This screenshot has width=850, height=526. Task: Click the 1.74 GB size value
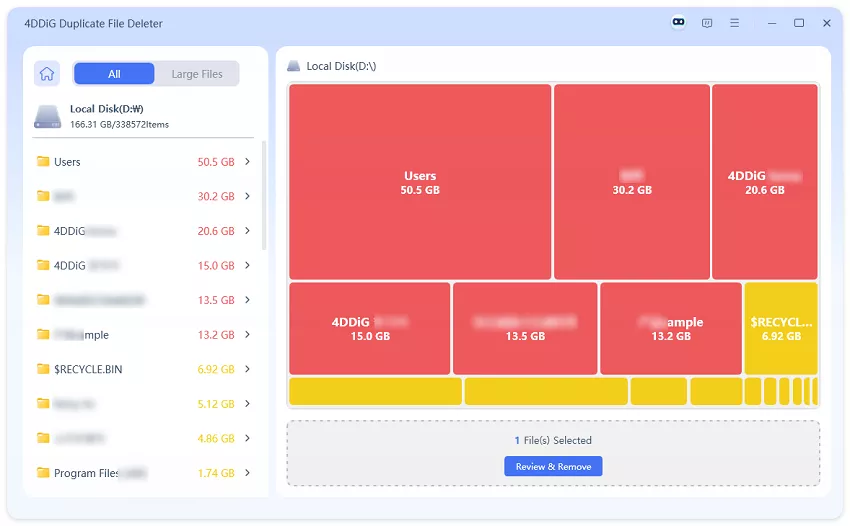[x=216, y=473]
